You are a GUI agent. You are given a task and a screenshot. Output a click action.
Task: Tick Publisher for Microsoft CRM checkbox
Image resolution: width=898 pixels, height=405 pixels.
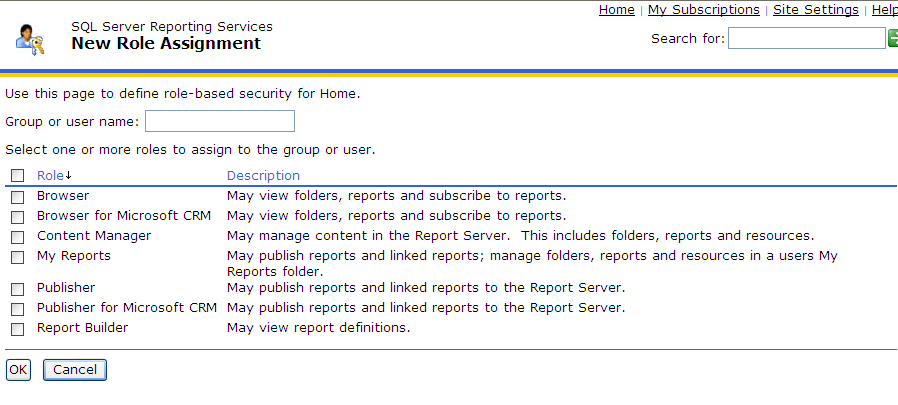tap(17, 309)
